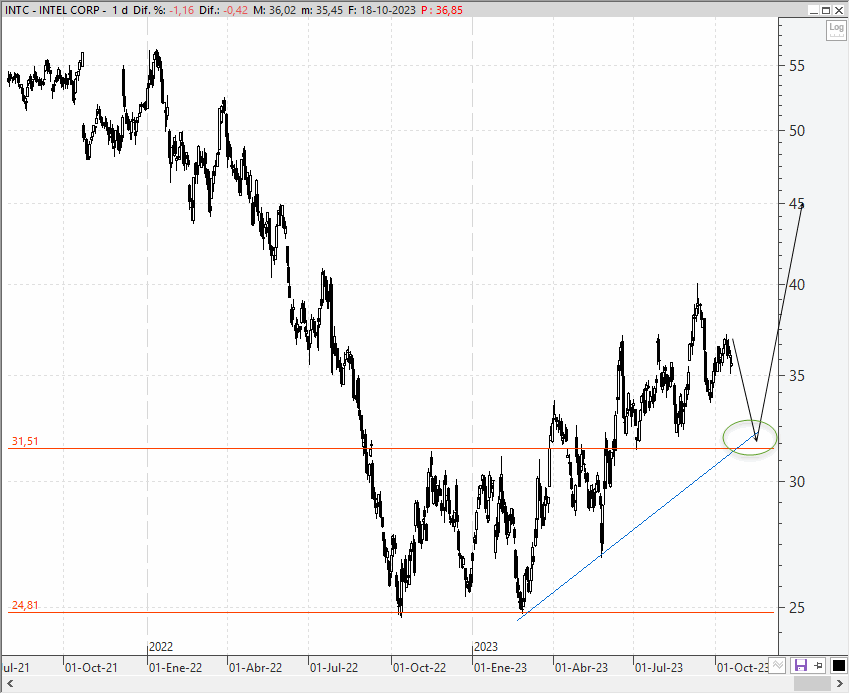This screenshot has width=850, height=694.
Task: Click the 40 price axis label
Action: (797, 285)
